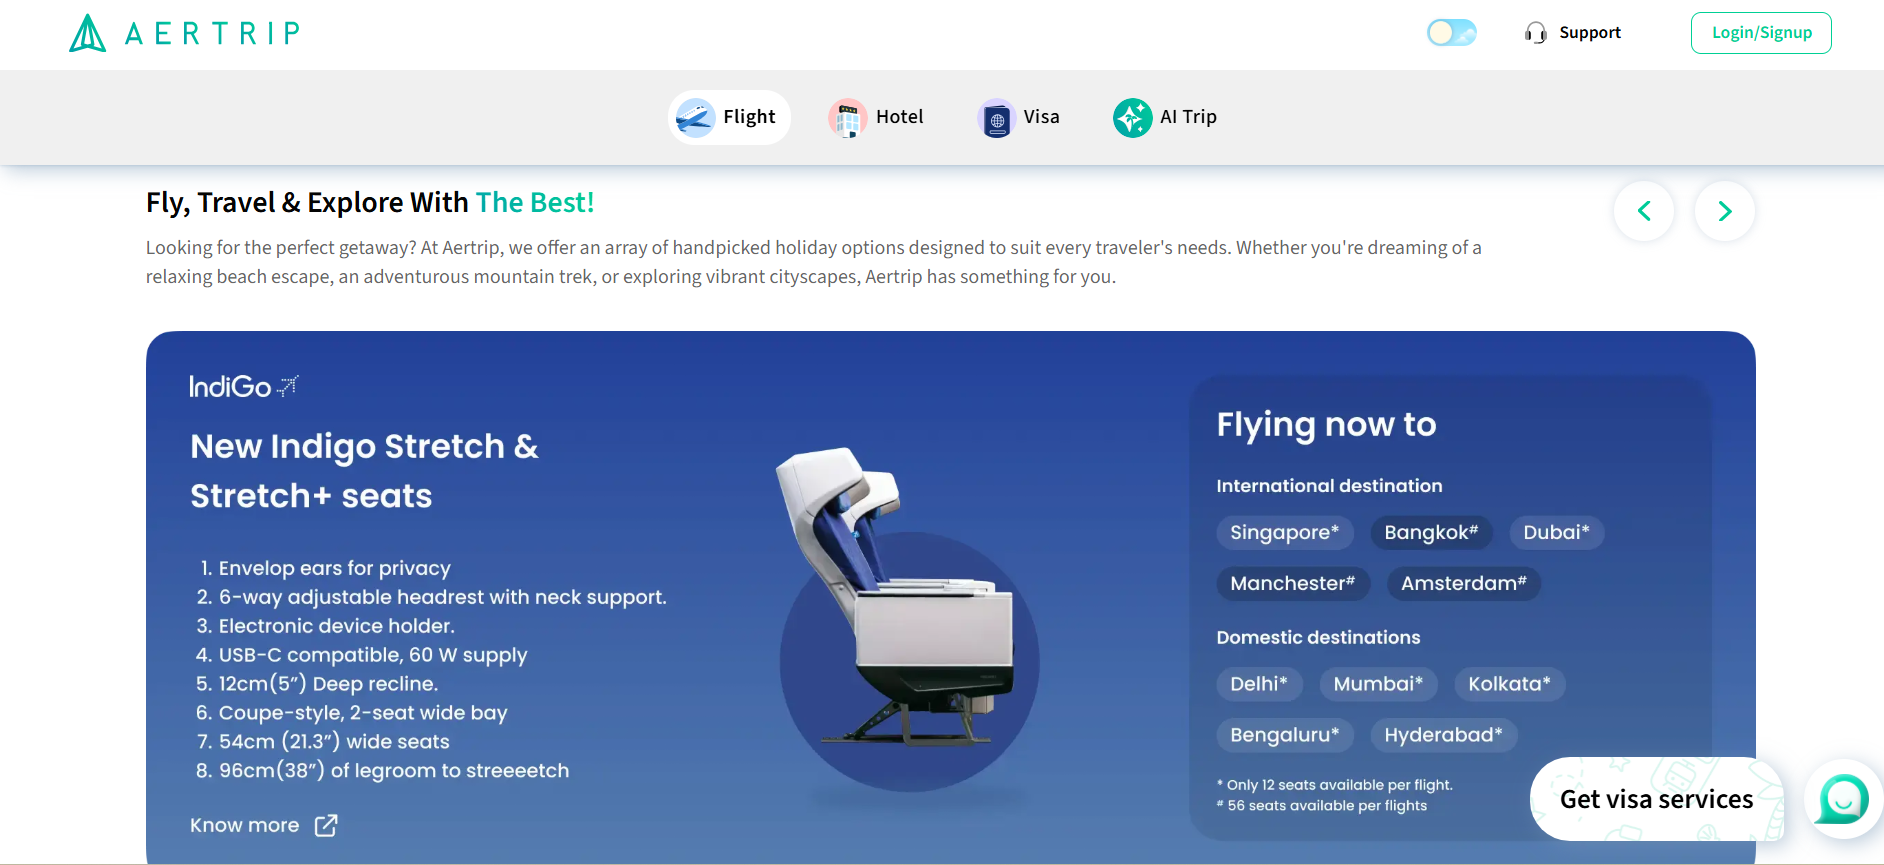Select the Mumbai domestic destination chip

[1377, 684]
